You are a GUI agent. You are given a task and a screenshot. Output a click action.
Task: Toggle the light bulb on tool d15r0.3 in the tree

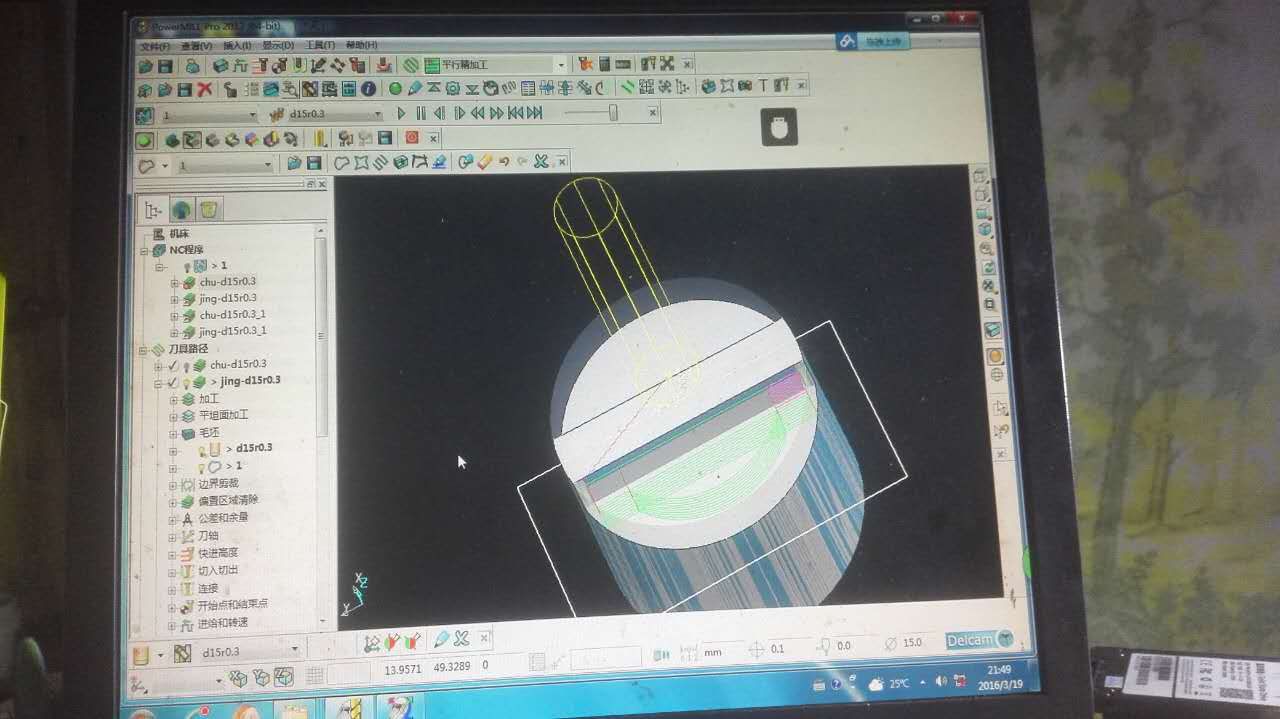pos(200,449)
